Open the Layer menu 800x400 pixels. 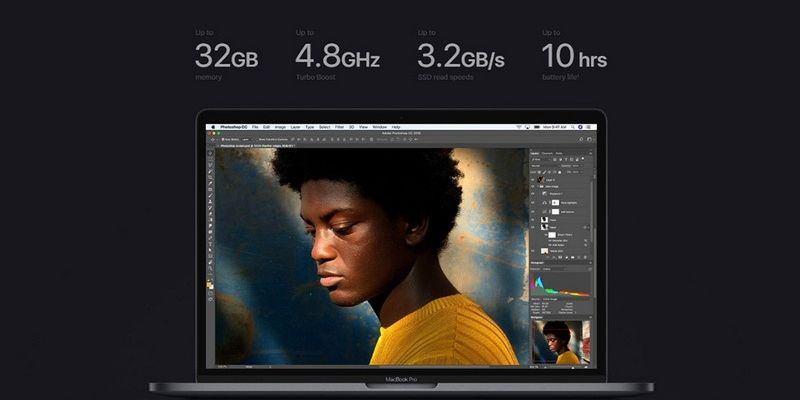[295, 127]
